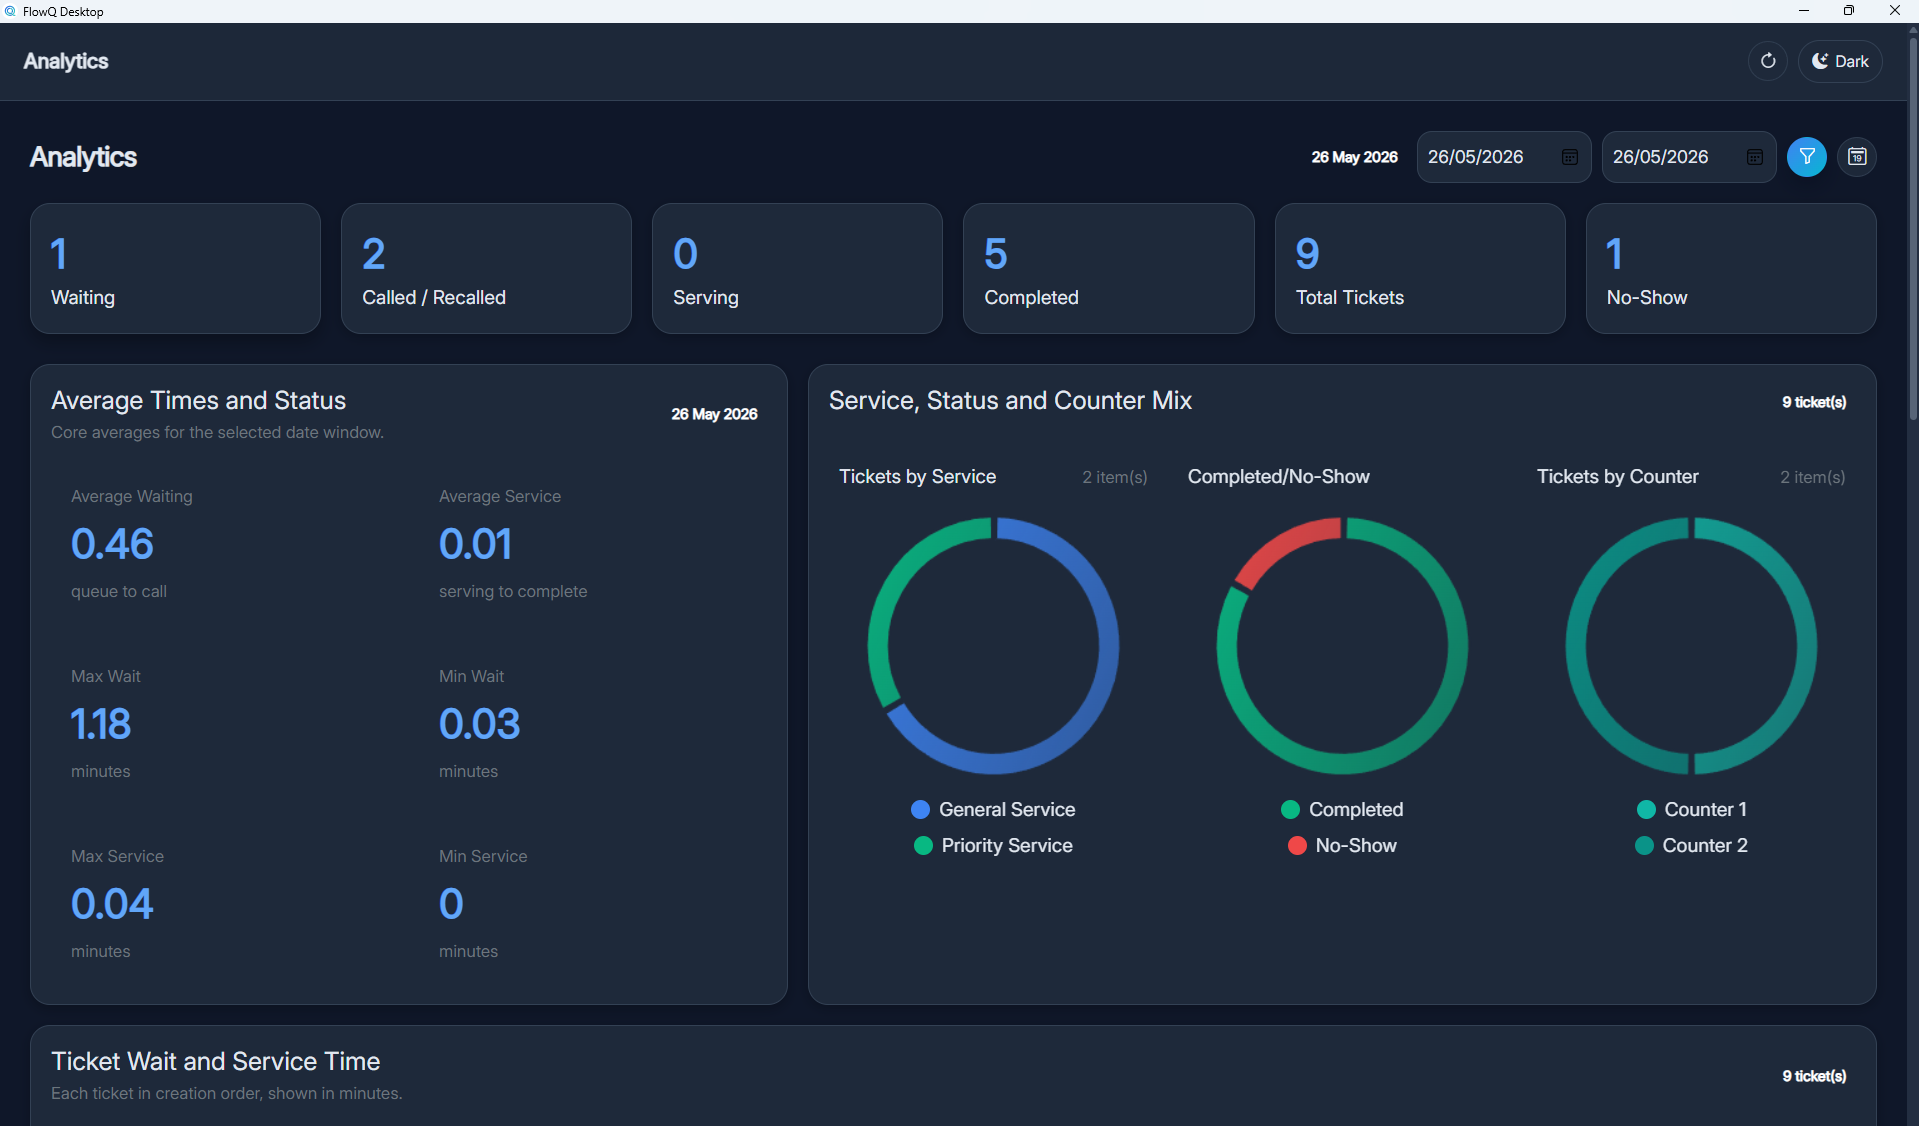Click the Completed legend green dot
This screenshot has width=1919, height=1126.
click(x=1290, y=810)
